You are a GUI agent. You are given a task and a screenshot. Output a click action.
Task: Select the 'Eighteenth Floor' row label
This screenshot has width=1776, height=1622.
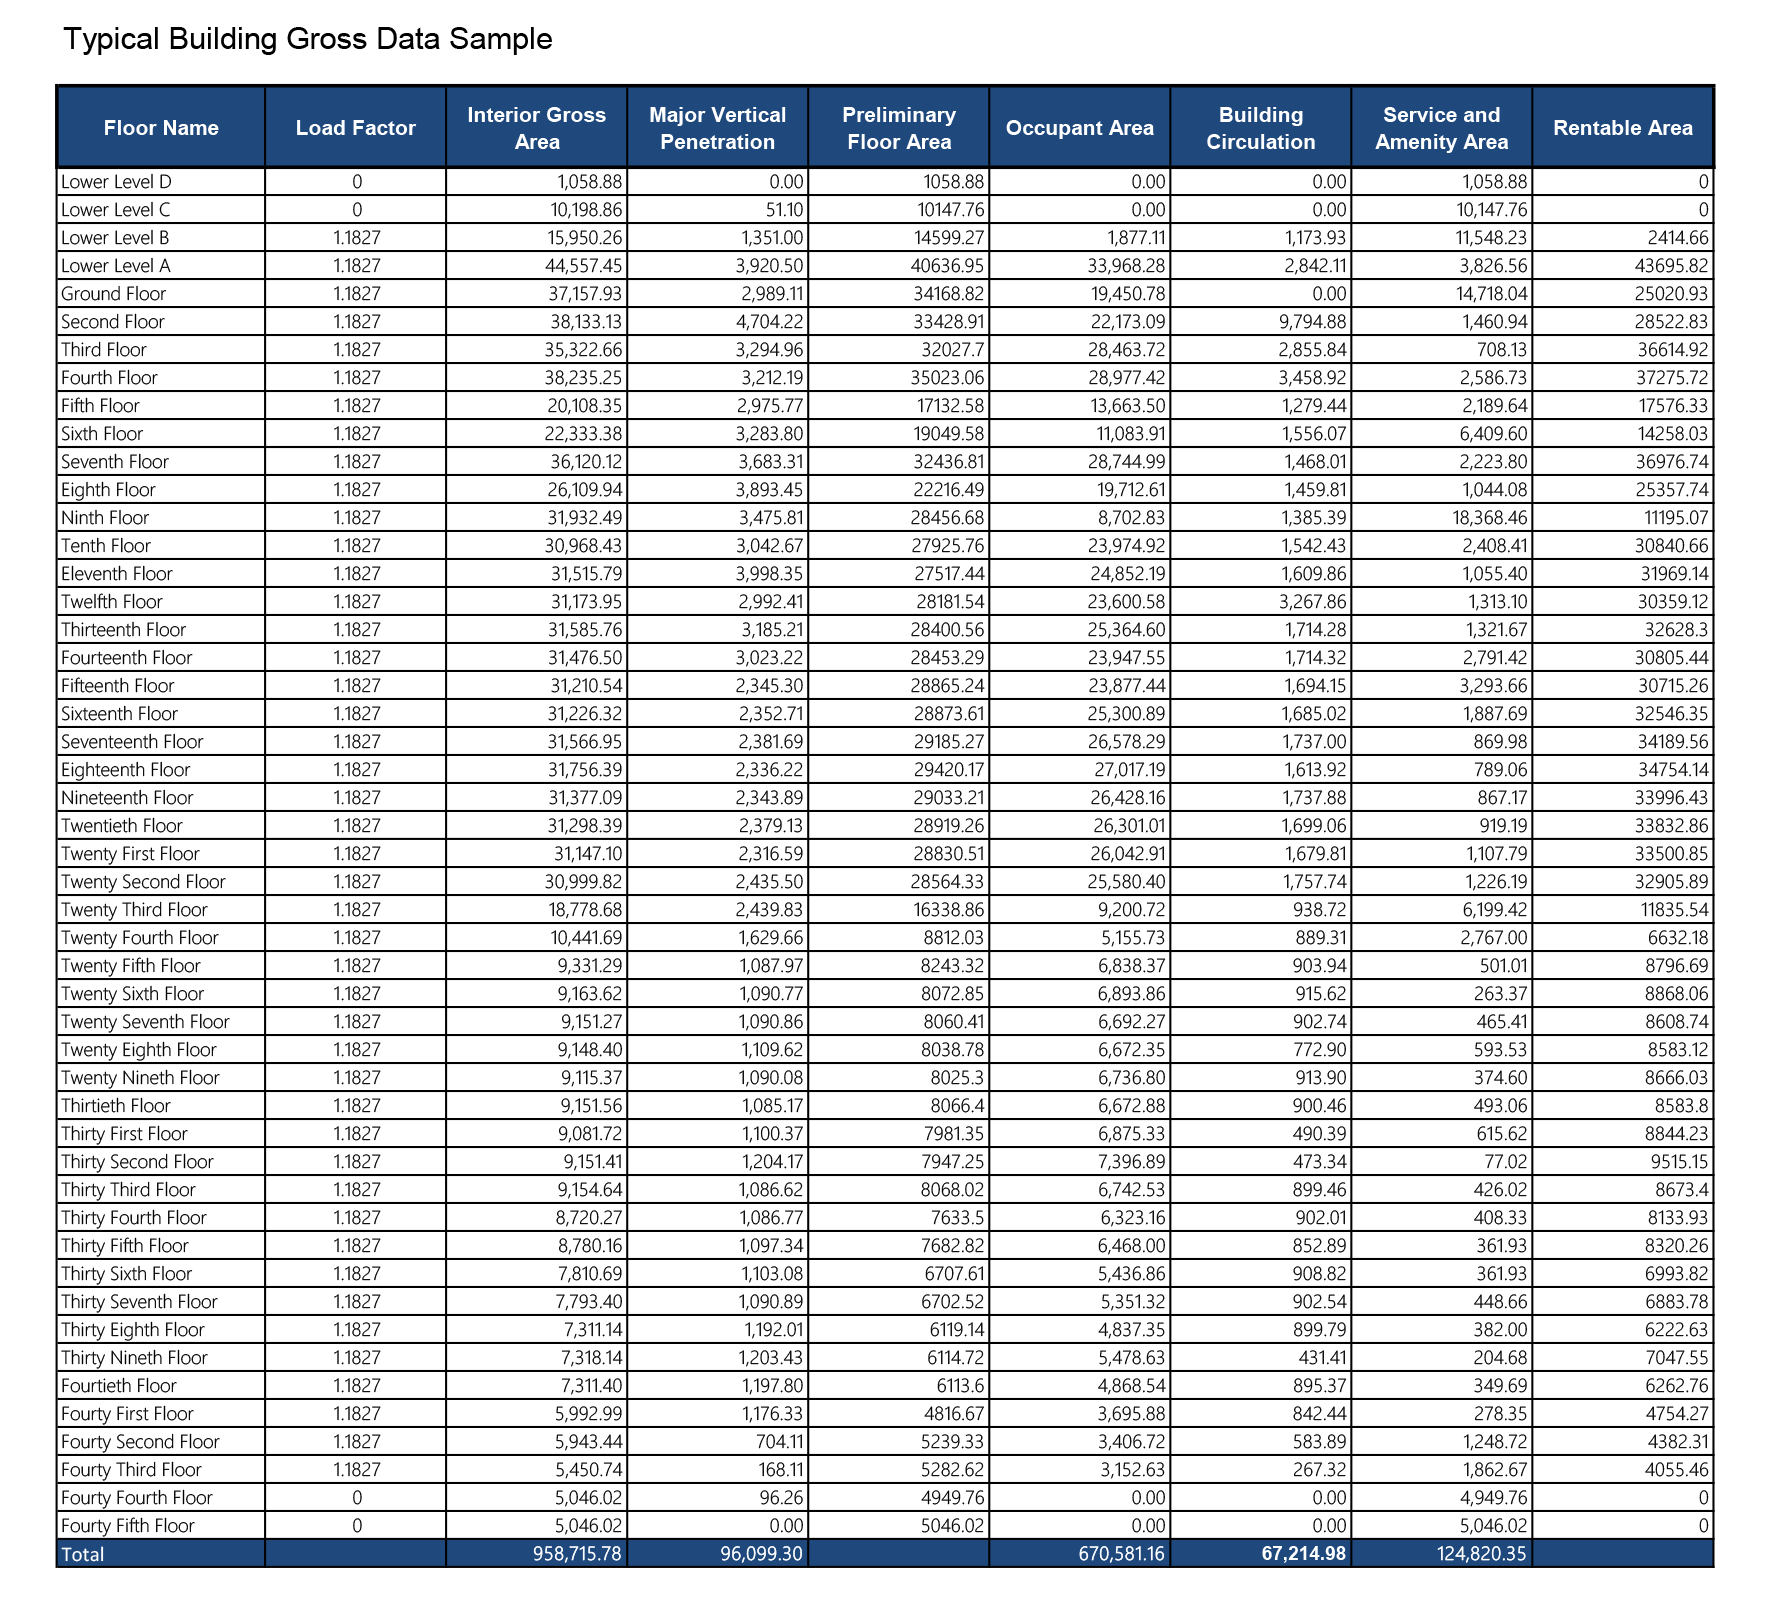point(126,770)
